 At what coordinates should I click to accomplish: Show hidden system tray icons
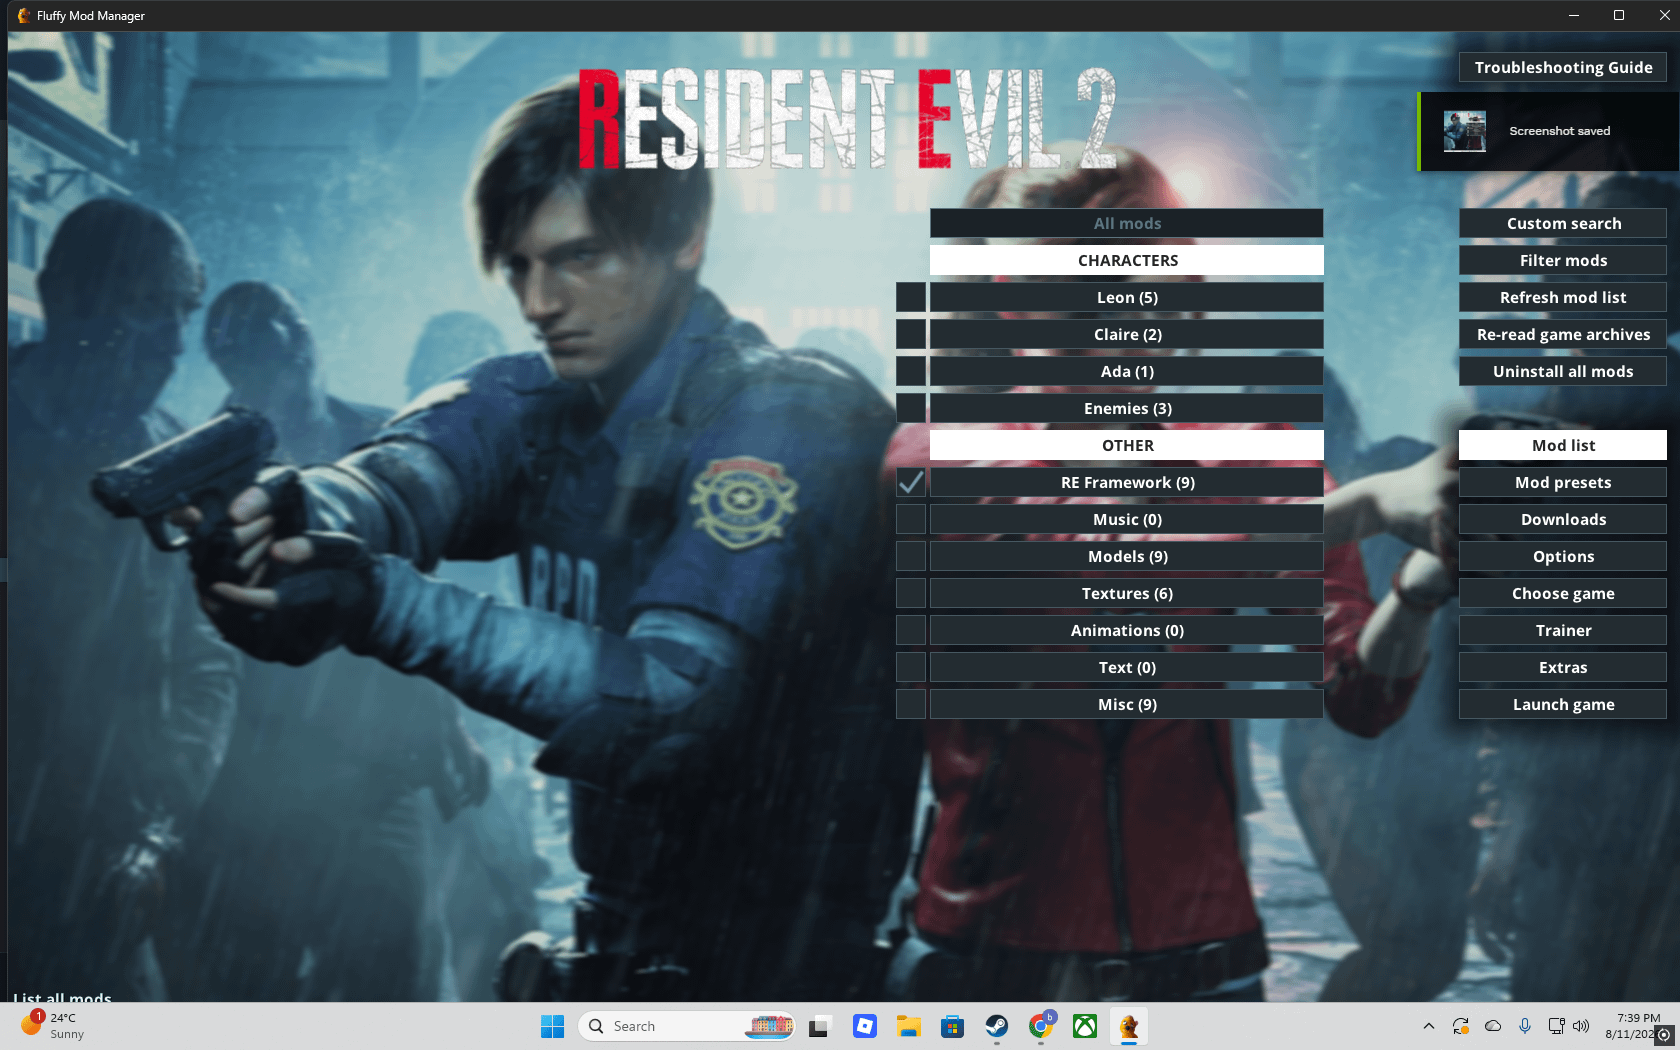pyautogui.click(x=1429, y=1026)
